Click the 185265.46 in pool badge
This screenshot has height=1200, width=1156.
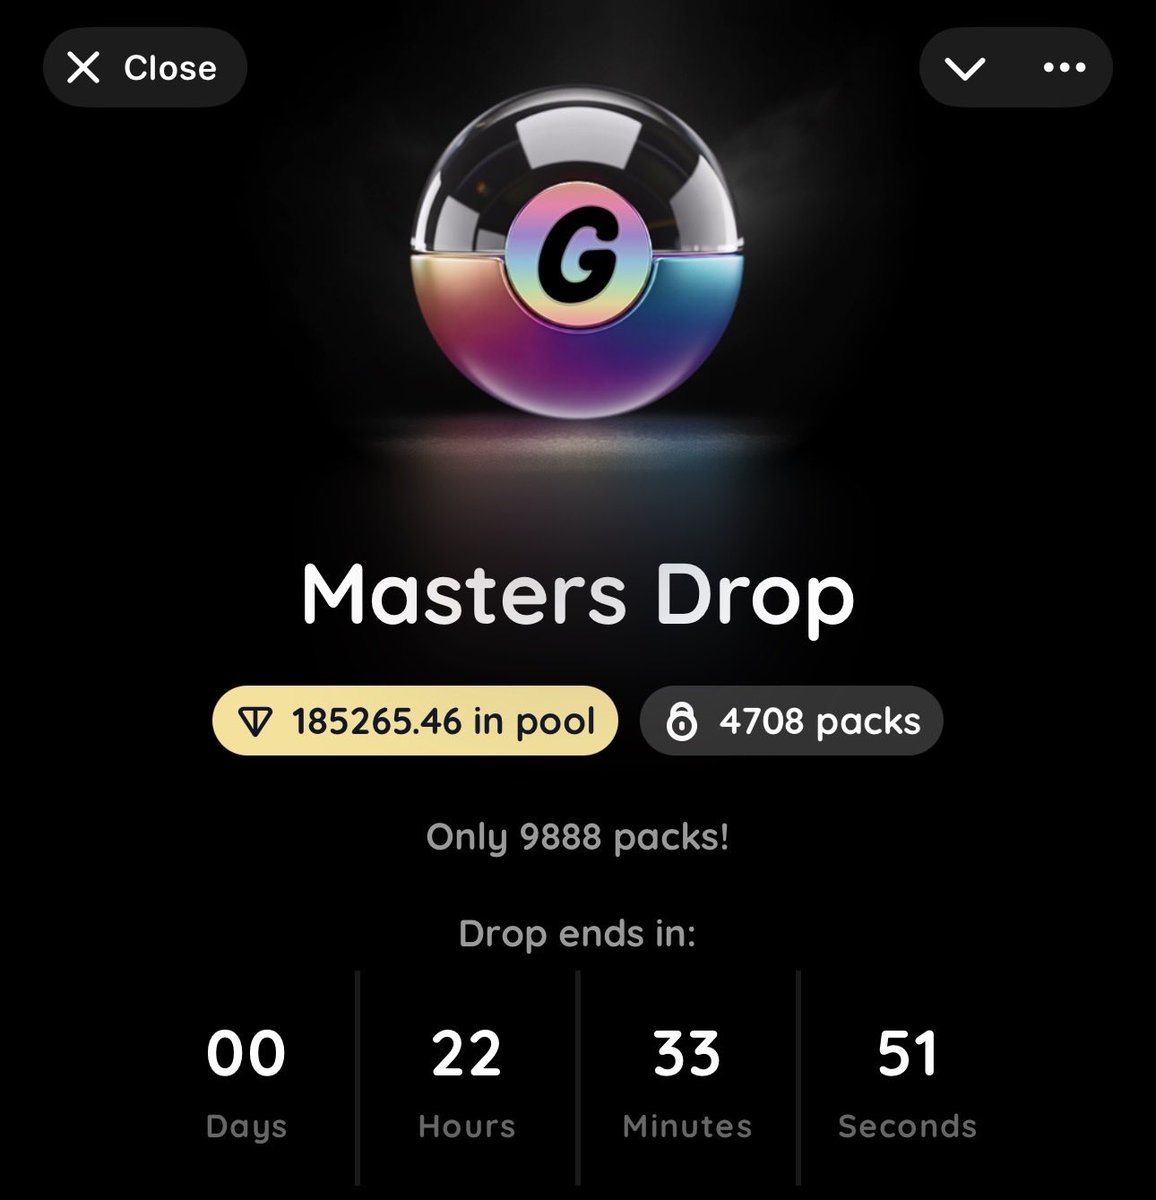tap(415, 721)
